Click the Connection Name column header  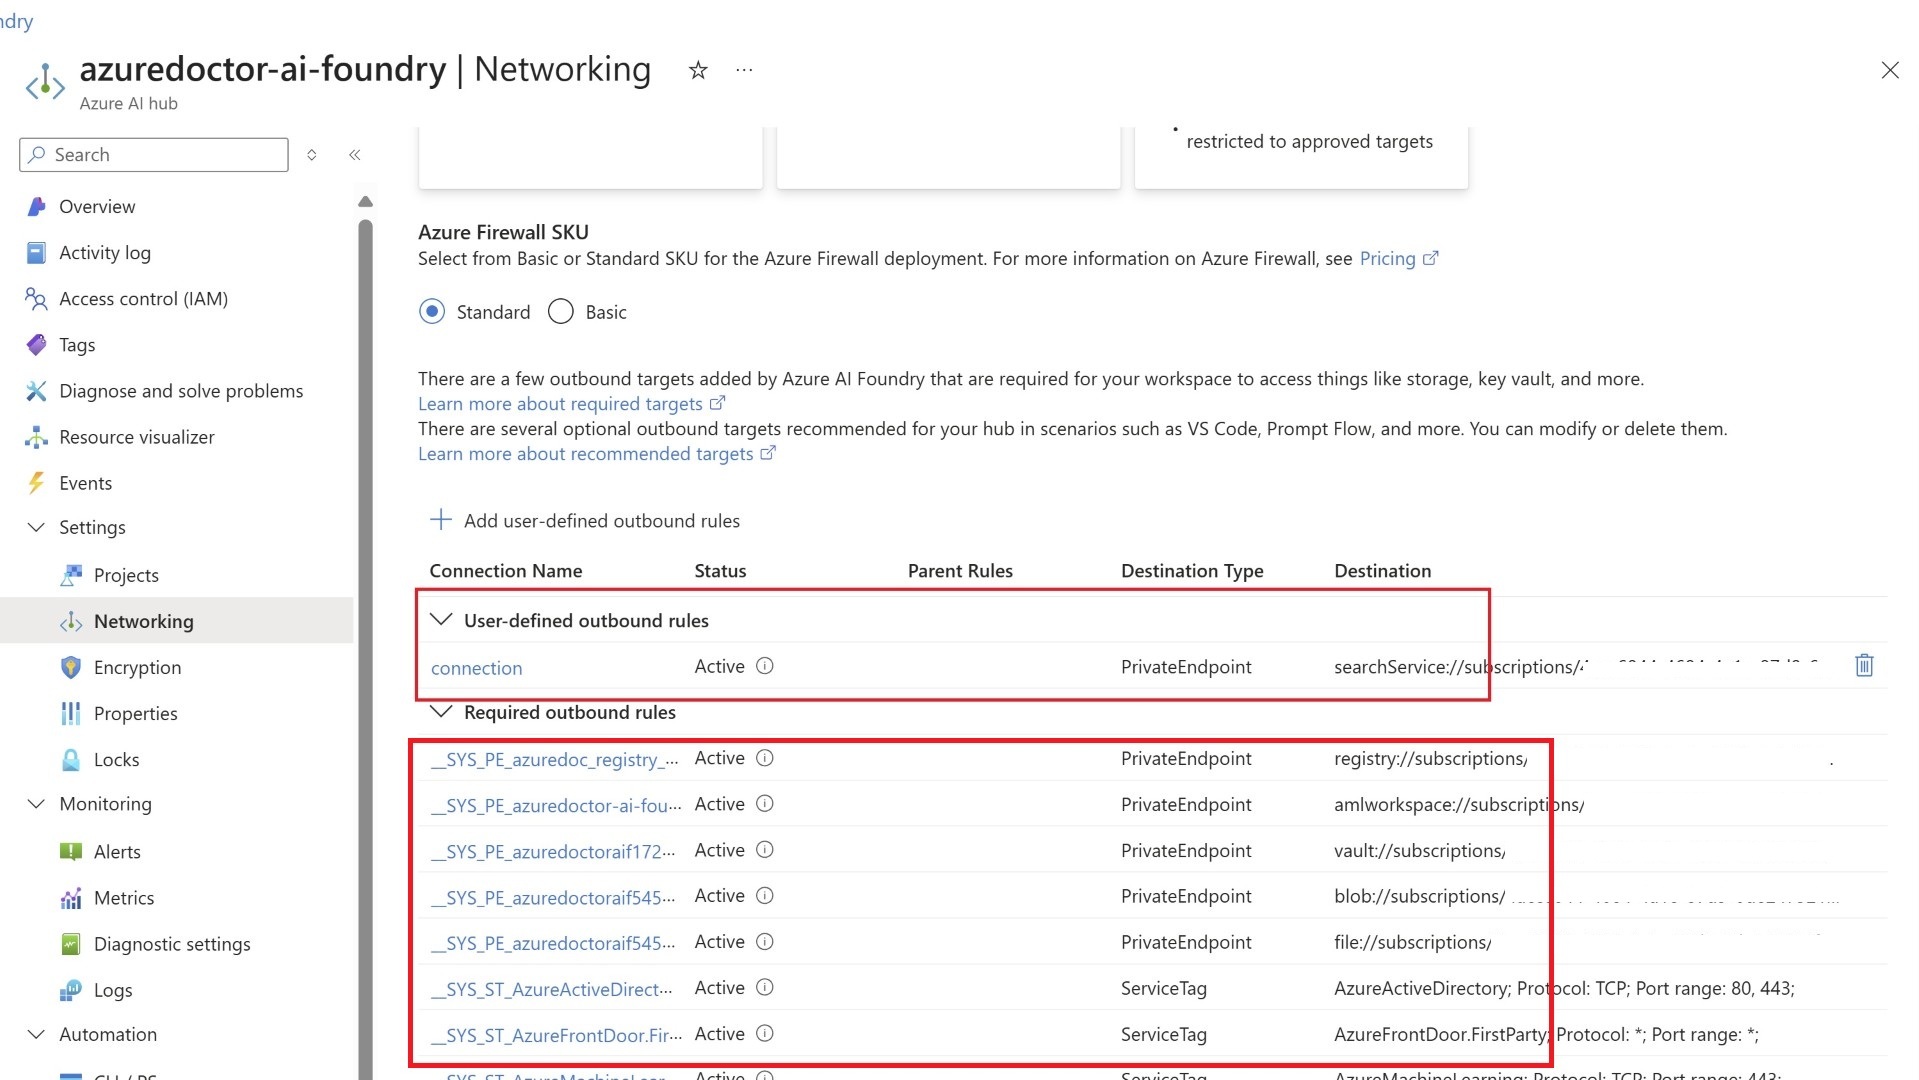pos(506,571)
